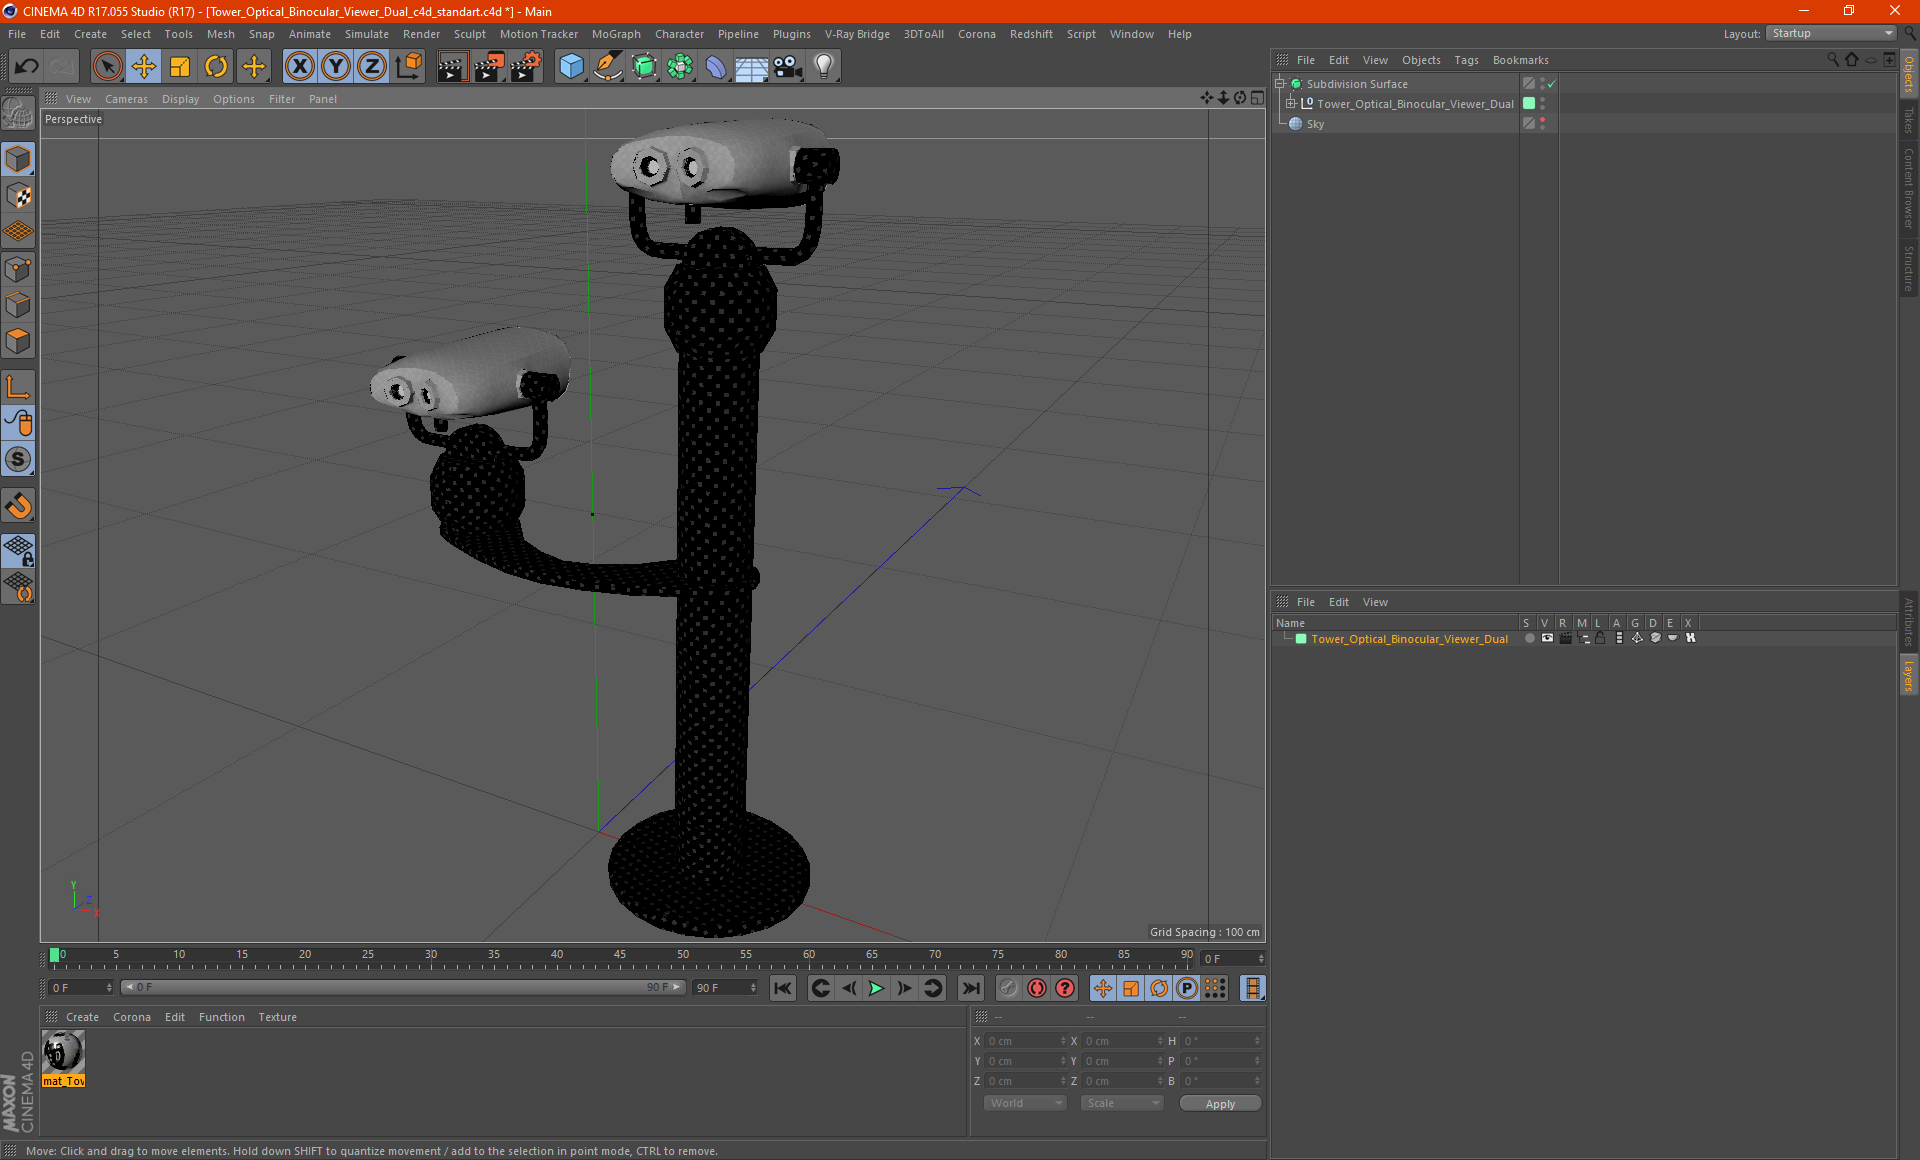Switch to Texture mode icon
Image resolution: width=1920 pixels, height=1160 pixels.
pyautogui.click(x=18, y=196)
